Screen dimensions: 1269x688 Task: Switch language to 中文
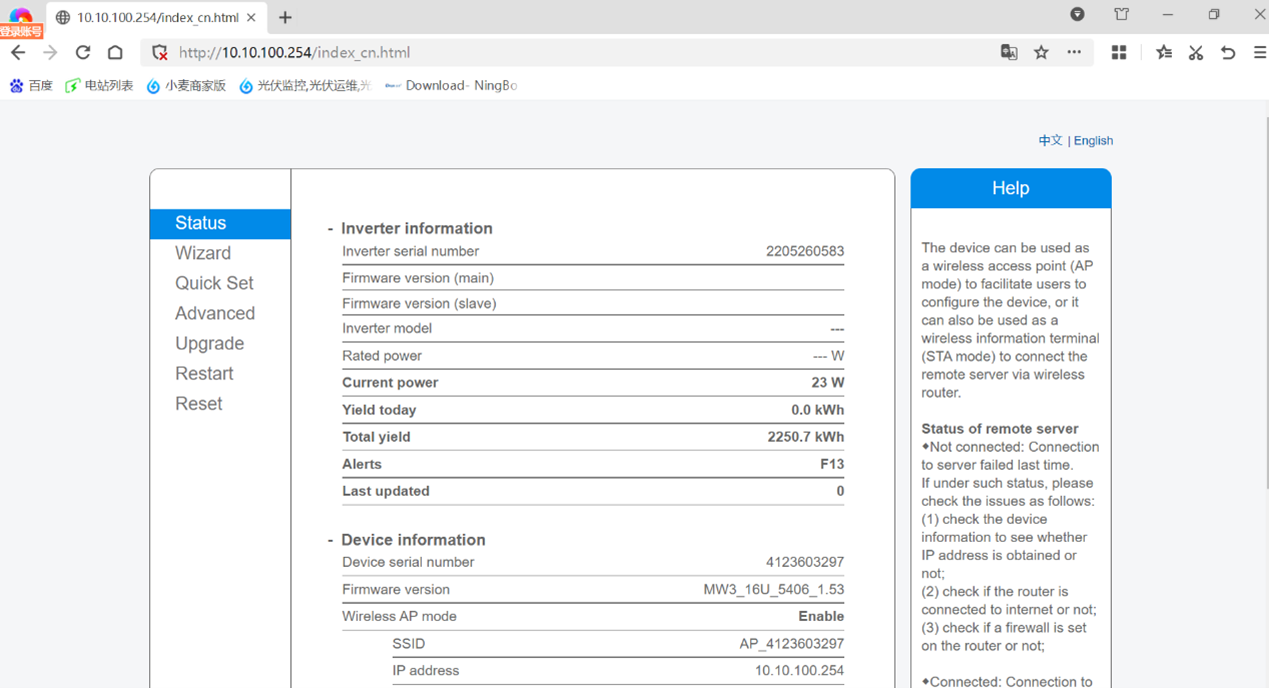[x=1050, y=141]
